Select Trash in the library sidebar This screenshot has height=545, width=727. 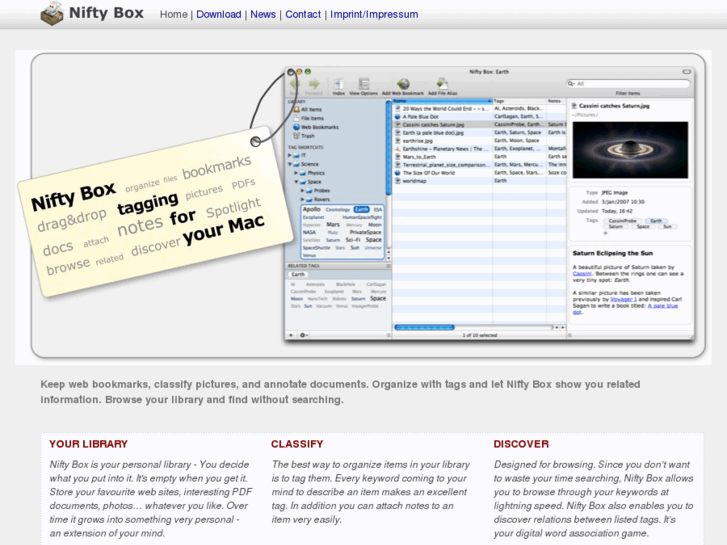point(304,136)
